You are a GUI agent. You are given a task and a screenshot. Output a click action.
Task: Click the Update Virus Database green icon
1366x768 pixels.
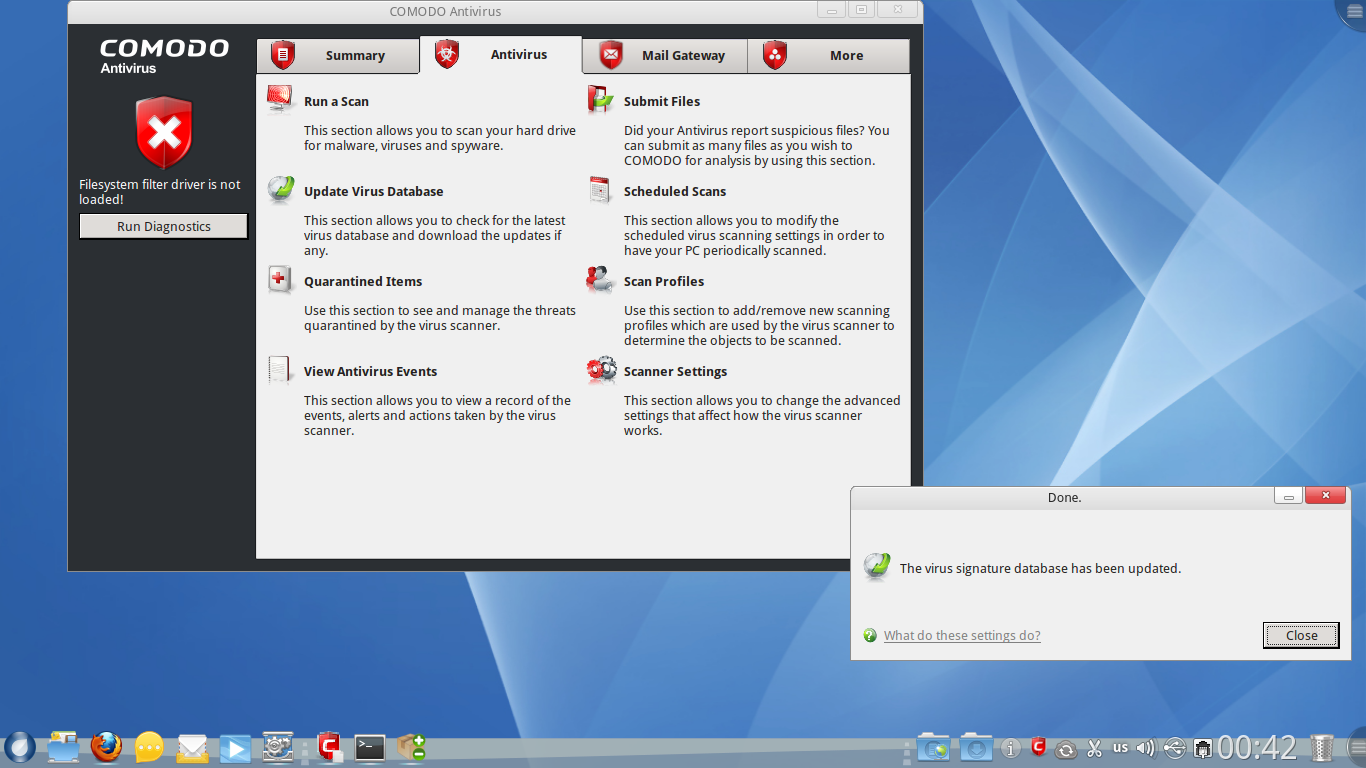point(280,190)
